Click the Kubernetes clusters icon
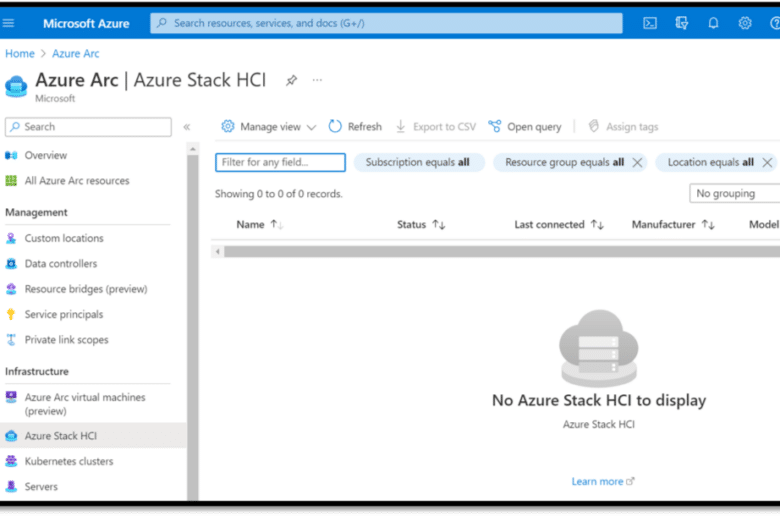 point(11,461)
